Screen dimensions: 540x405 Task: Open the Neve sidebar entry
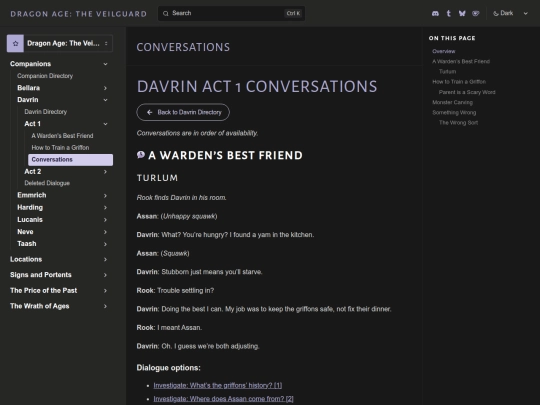(x=25, y=231)
